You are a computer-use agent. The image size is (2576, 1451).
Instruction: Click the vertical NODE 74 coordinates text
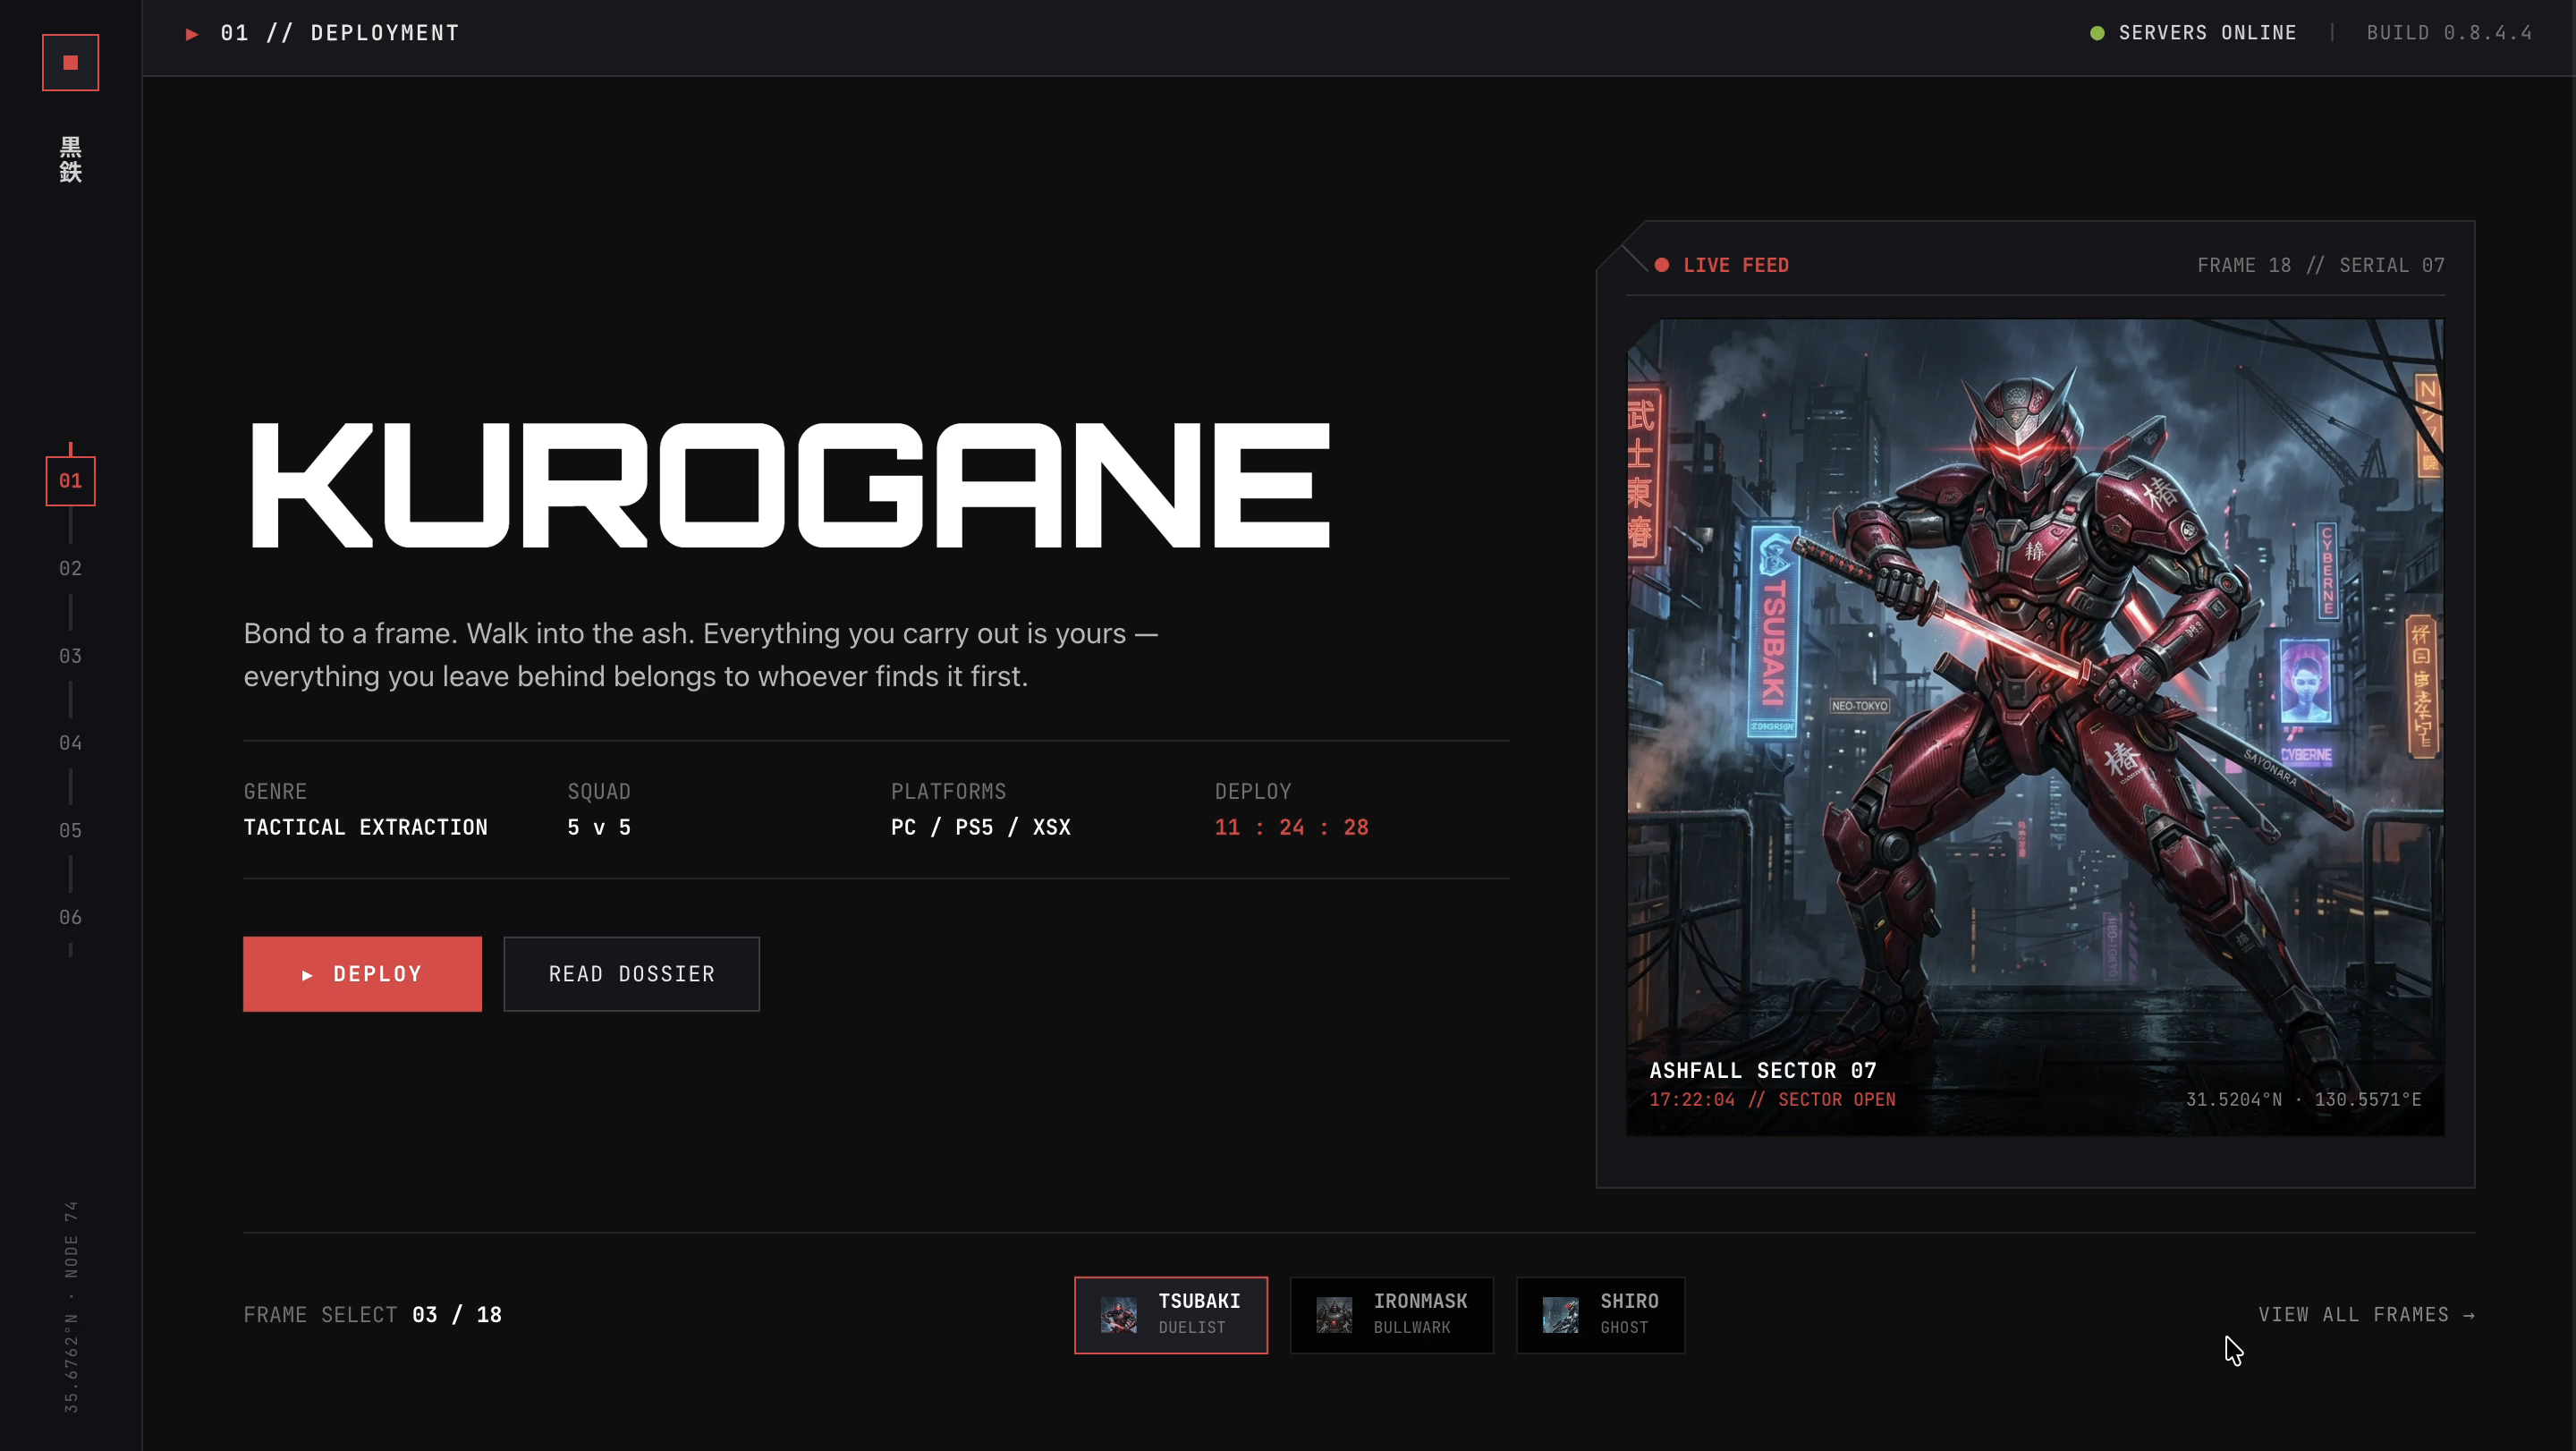[x=71, y=1307]
